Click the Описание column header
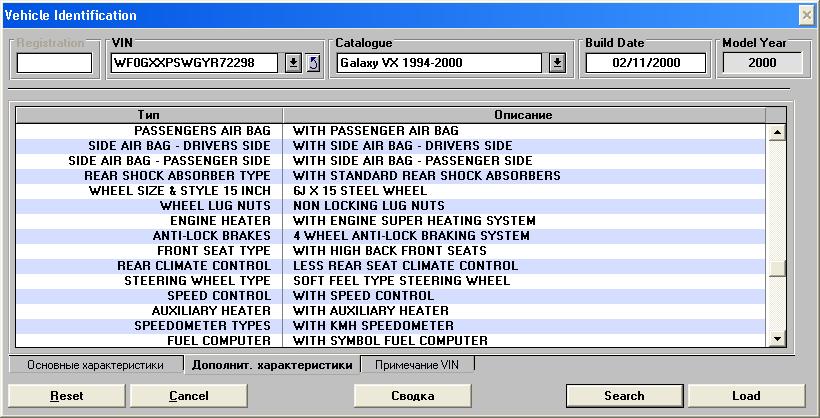Viewport: 820px width, 418px height. pyautogui.click(x=523, y=115)
